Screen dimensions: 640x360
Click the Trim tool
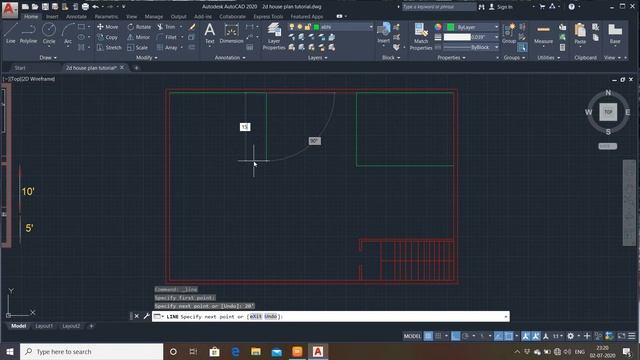[x=167, y=27]
